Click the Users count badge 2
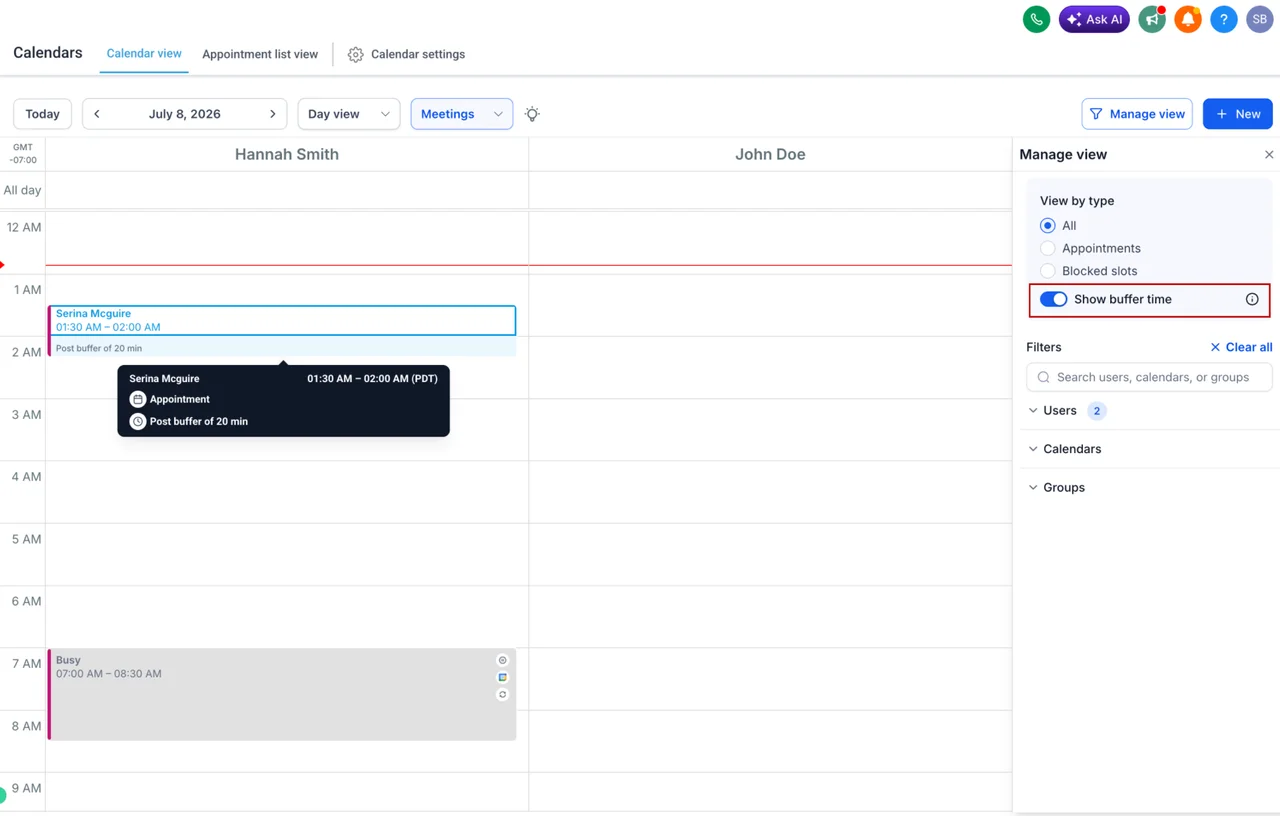The width and height of the screenshot is (1280, 816). pyautogui.click(x=1096, y=411)
